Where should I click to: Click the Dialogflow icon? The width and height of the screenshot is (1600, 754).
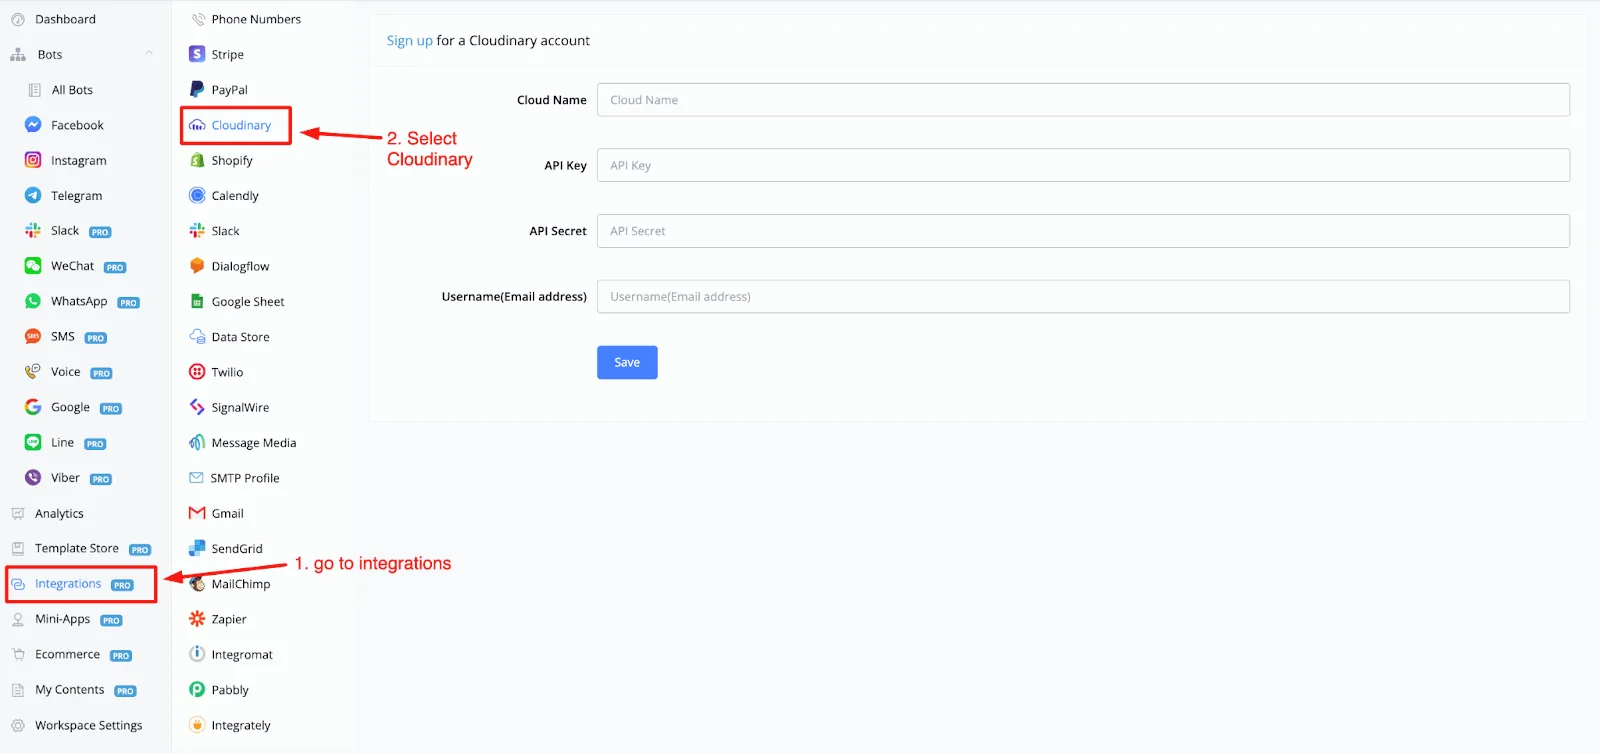tap(197, 266)
